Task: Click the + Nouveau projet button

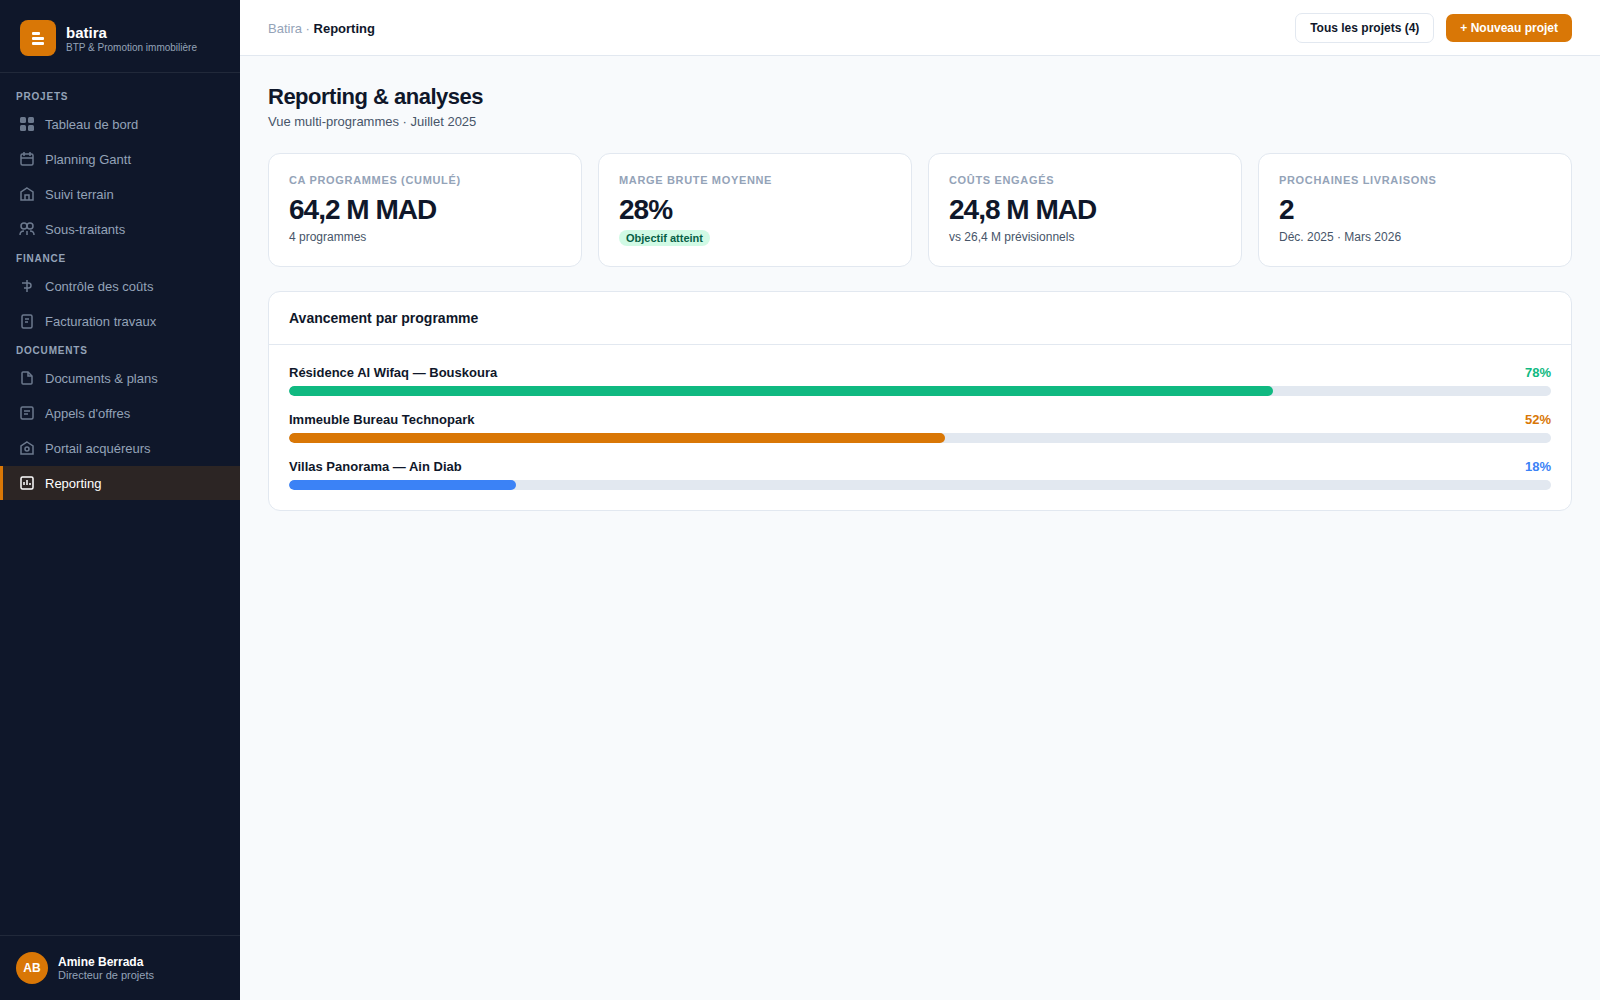Action: pyautogui.click(x=1508, y=28)
